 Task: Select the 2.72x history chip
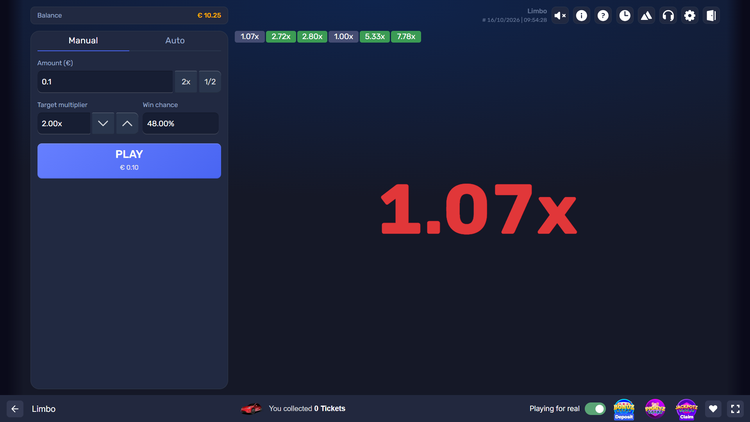click(281, 37)
